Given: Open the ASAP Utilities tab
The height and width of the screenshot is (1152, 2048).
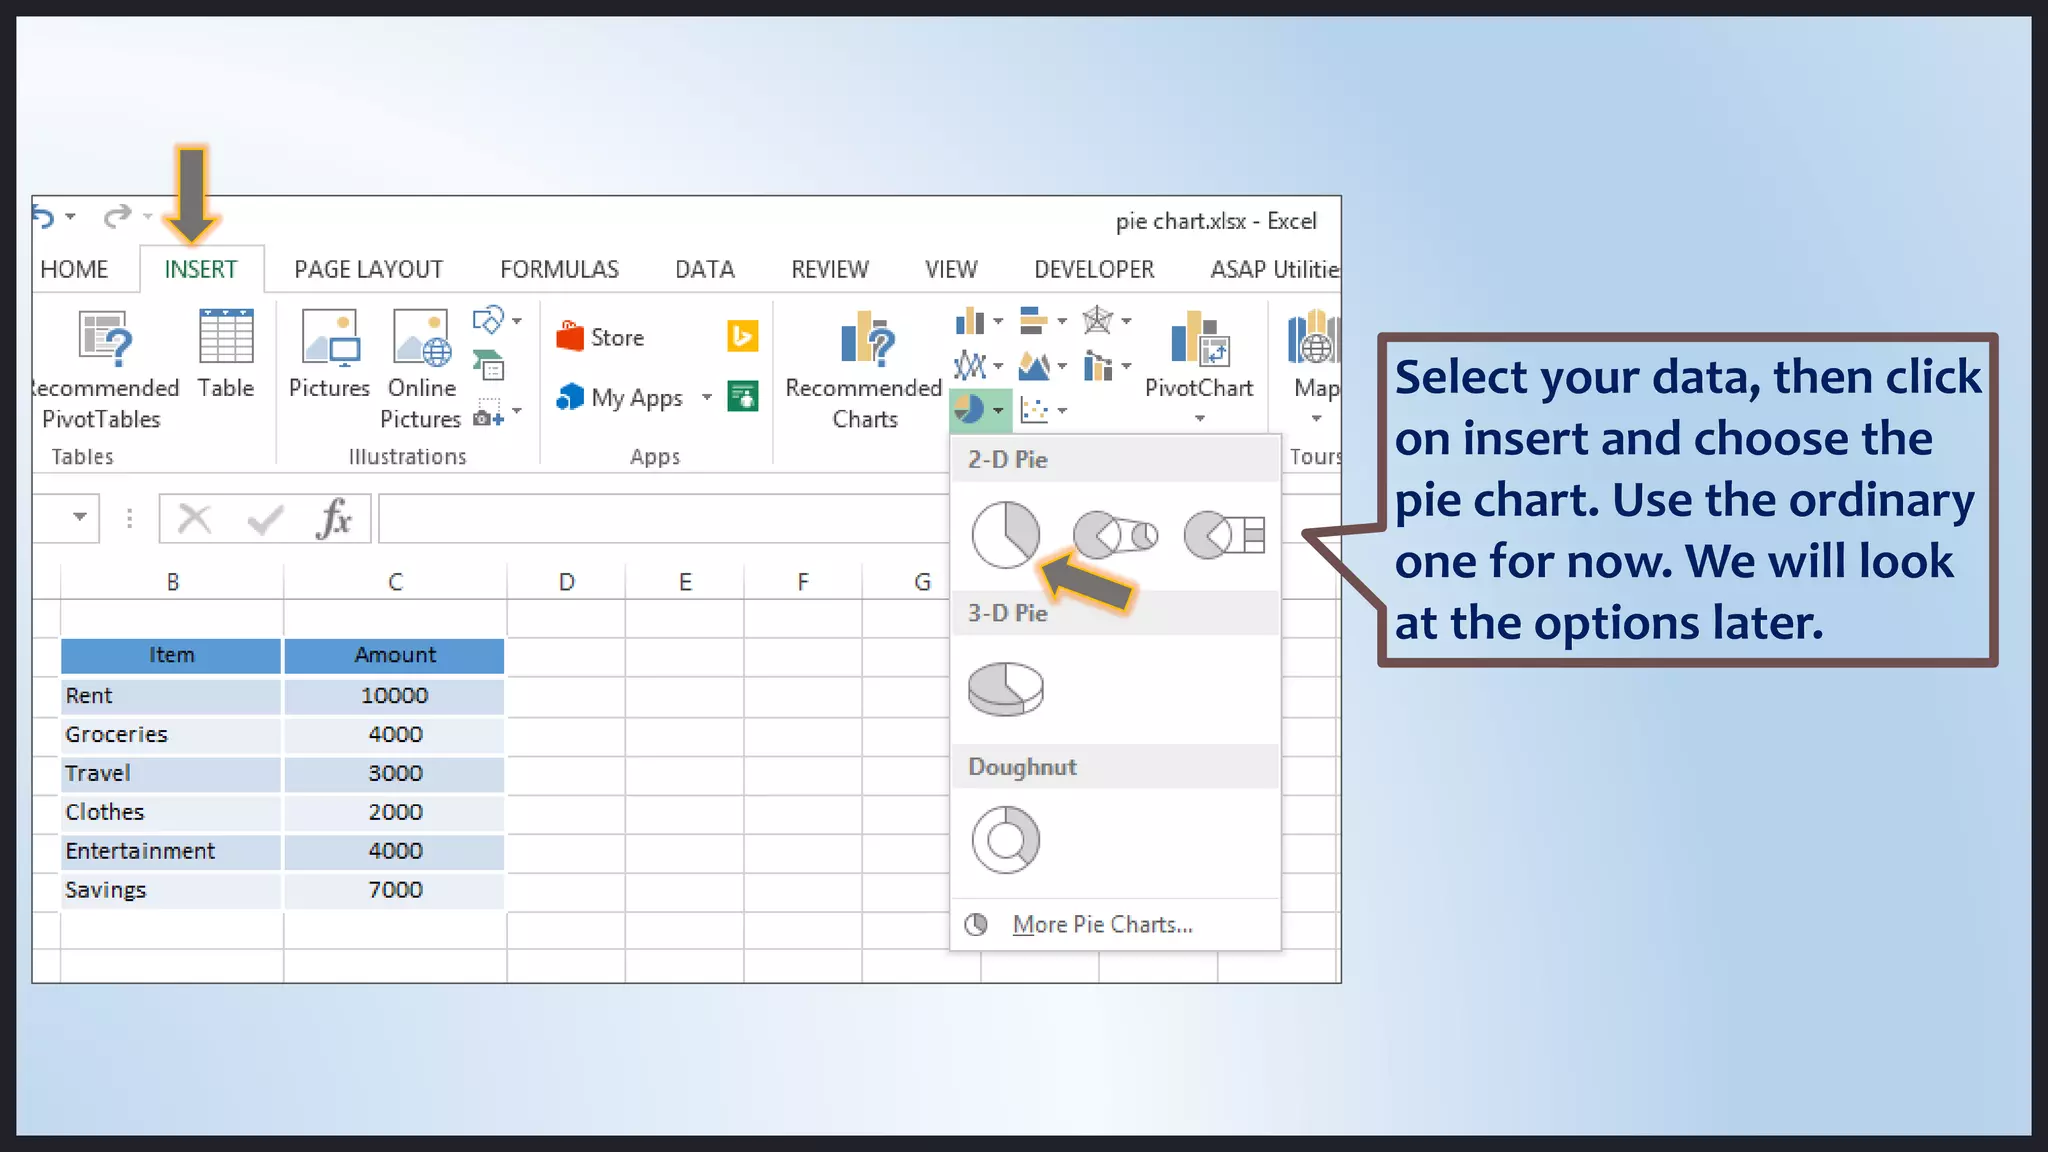Looking at the screenshot, I should 1274,269.
